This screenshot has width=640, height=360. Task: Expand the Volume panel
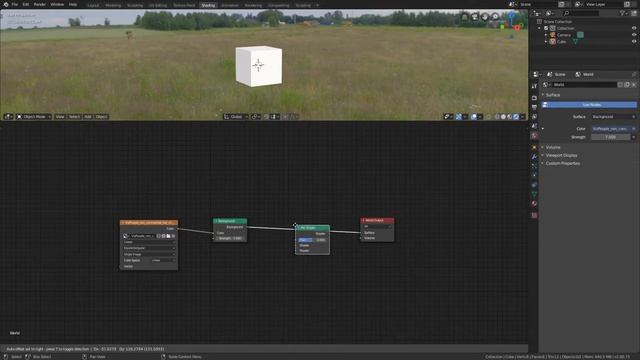(x=553, y=147)
